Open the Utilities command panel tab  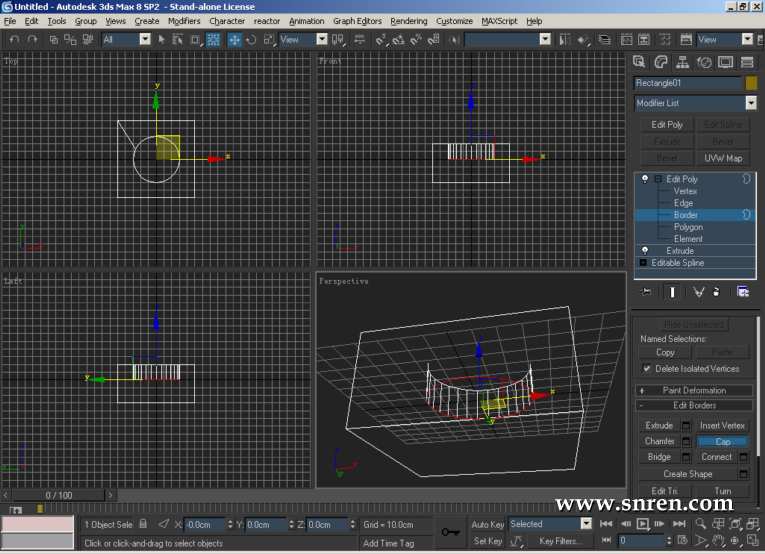tap(747, 62)
